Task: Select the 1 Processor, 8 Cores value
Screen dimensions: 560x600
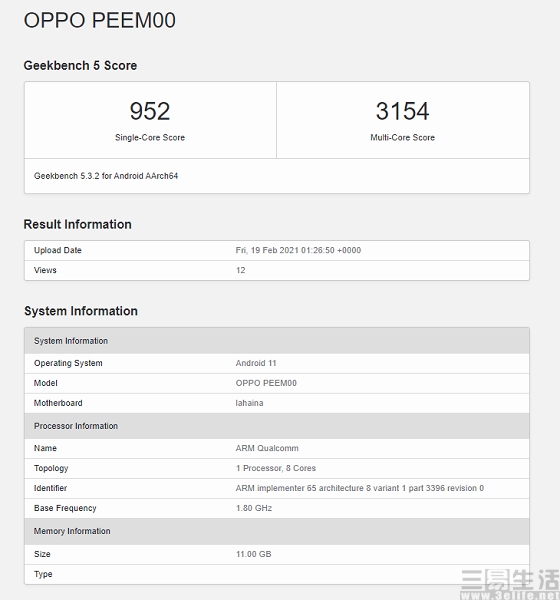Action: tap(276, 468)
